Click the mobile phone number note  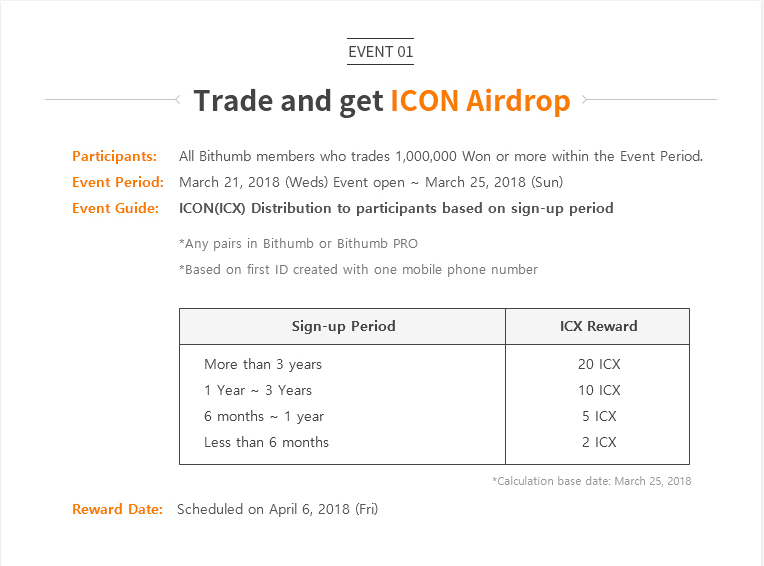coord(358,270)
